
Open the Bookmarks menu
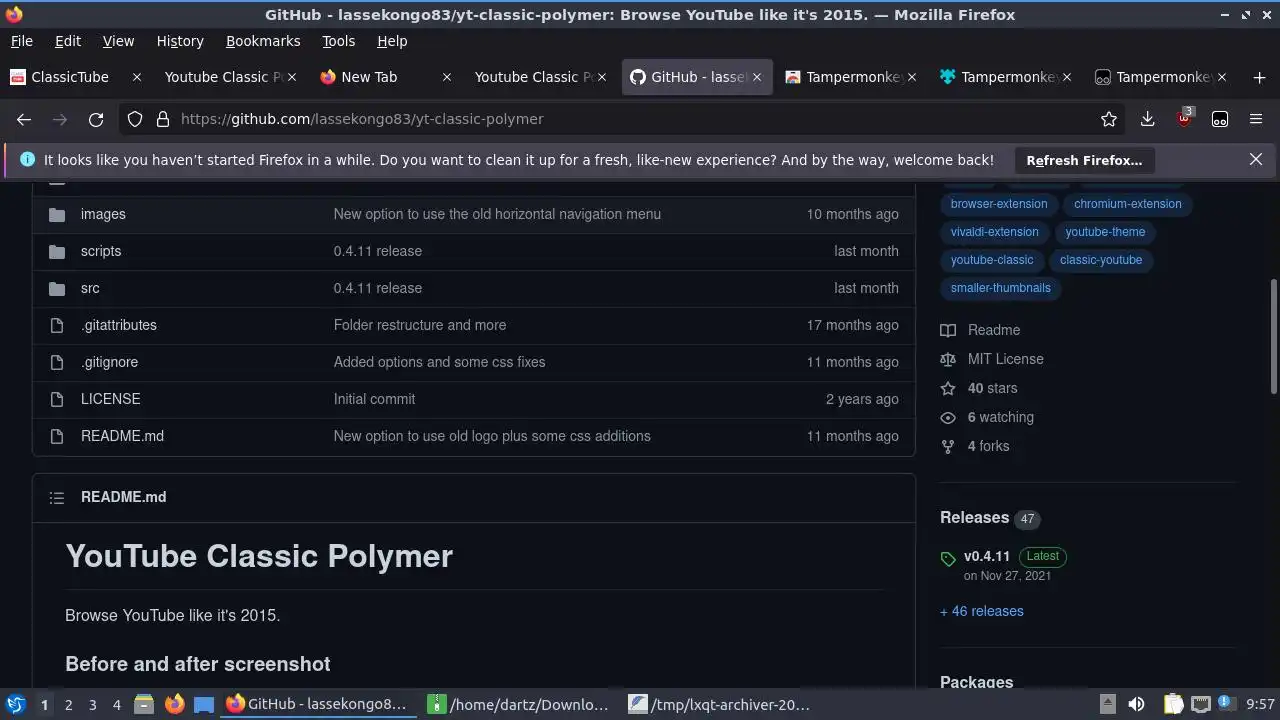coord(263,41)
